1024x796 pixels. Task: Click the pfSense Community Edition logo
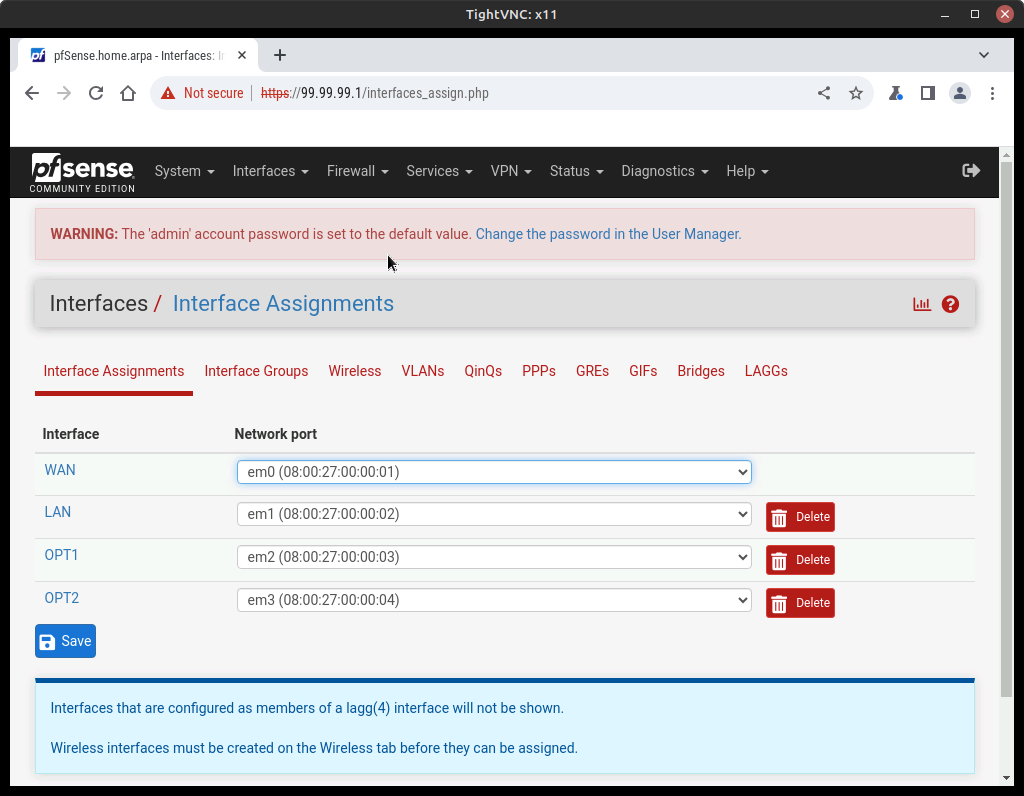(x=82, y=172)
